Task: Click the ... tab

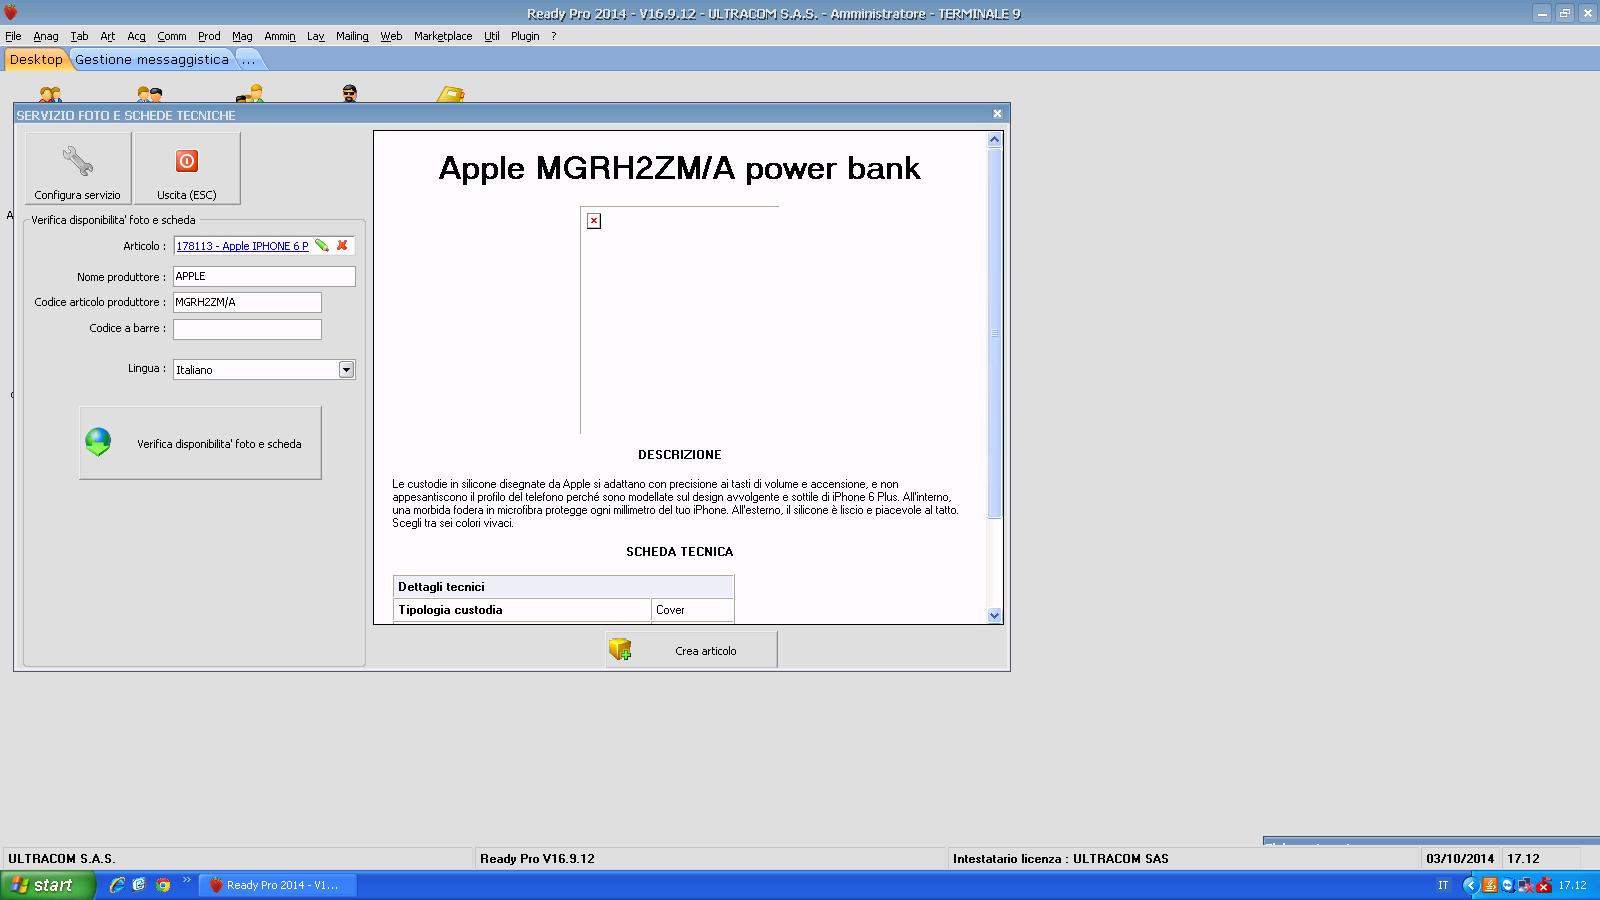Action: [249, 59]
